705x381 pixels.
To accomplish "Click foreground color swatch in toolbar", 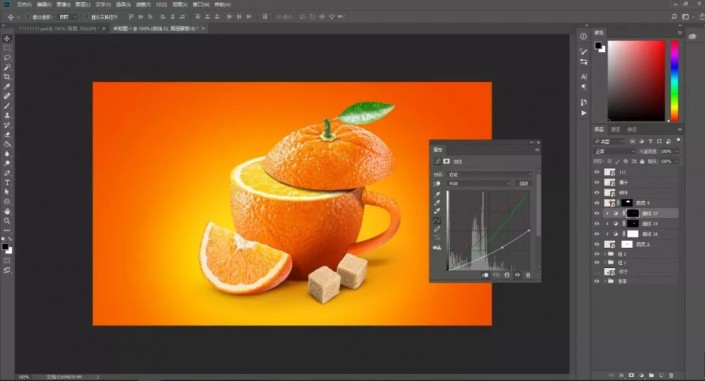I will [x=5, y=247].
